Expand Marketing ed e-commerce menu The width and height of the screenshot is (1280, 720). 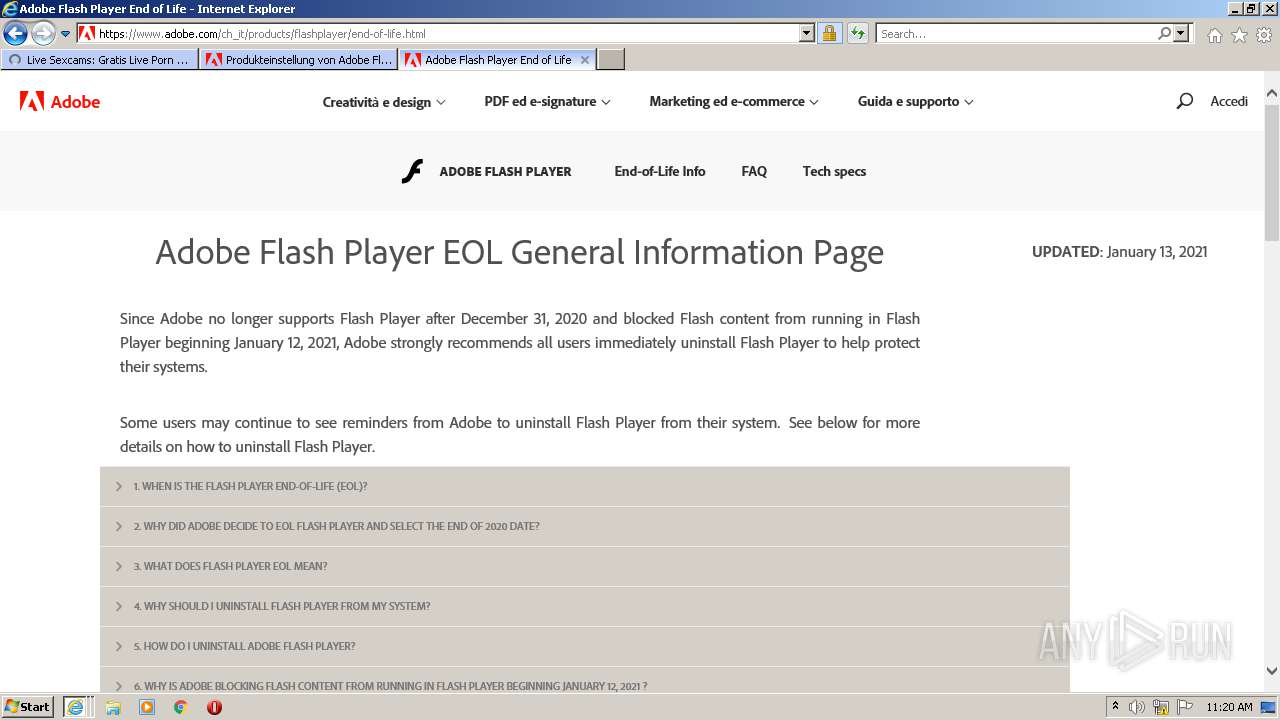(734, 101)
